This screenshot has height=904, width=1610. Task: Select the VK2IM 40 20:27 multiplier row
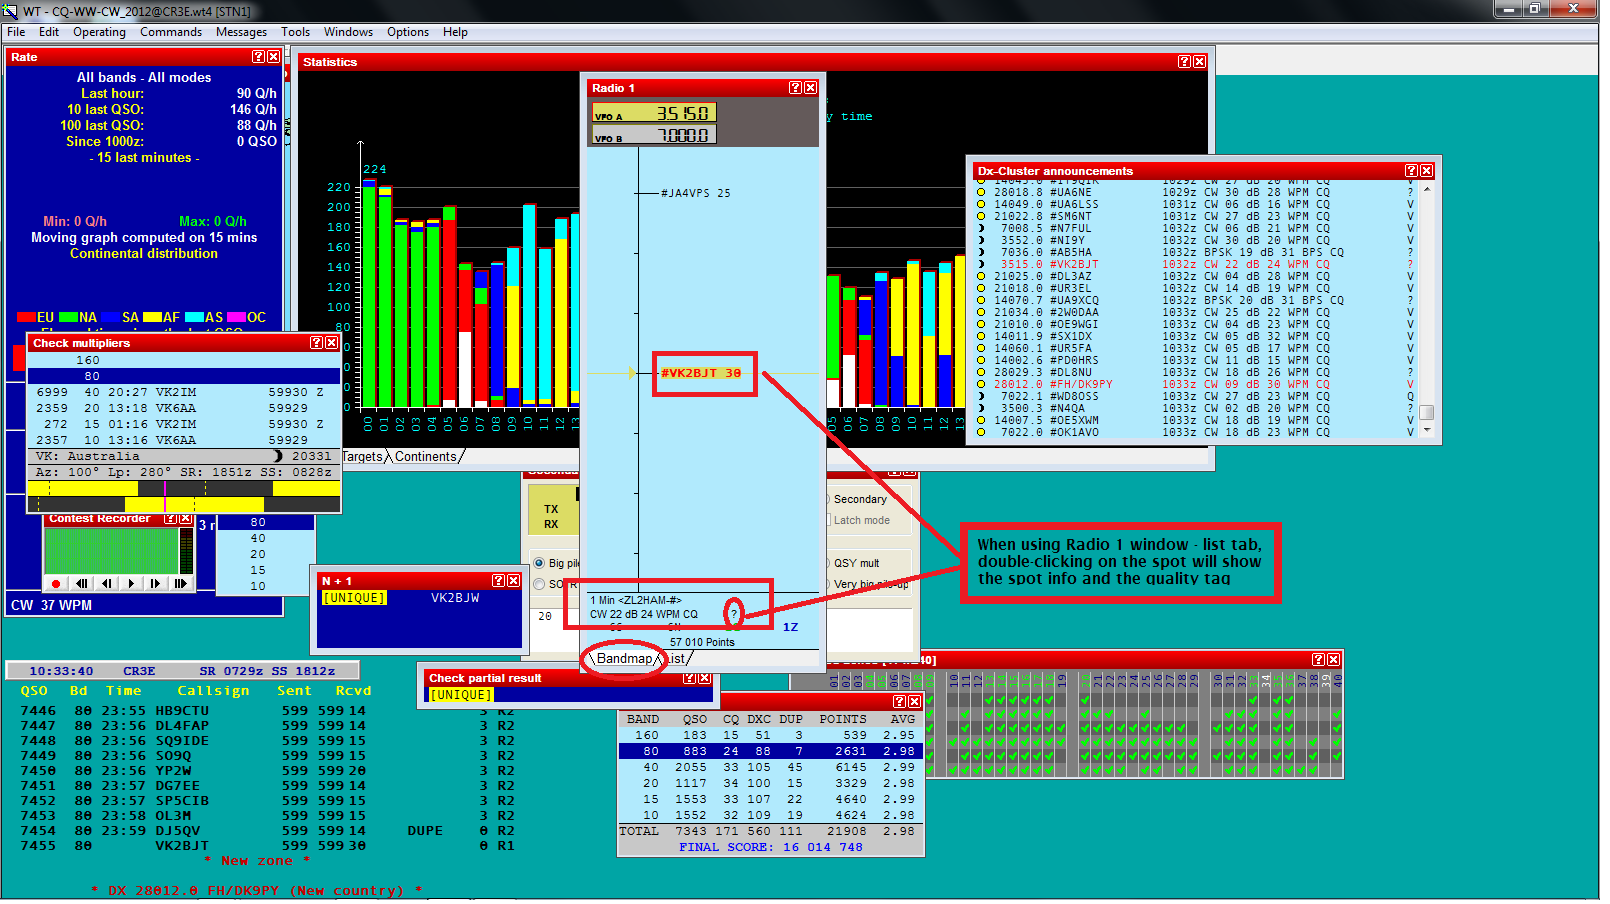click(x=184, y=392)
